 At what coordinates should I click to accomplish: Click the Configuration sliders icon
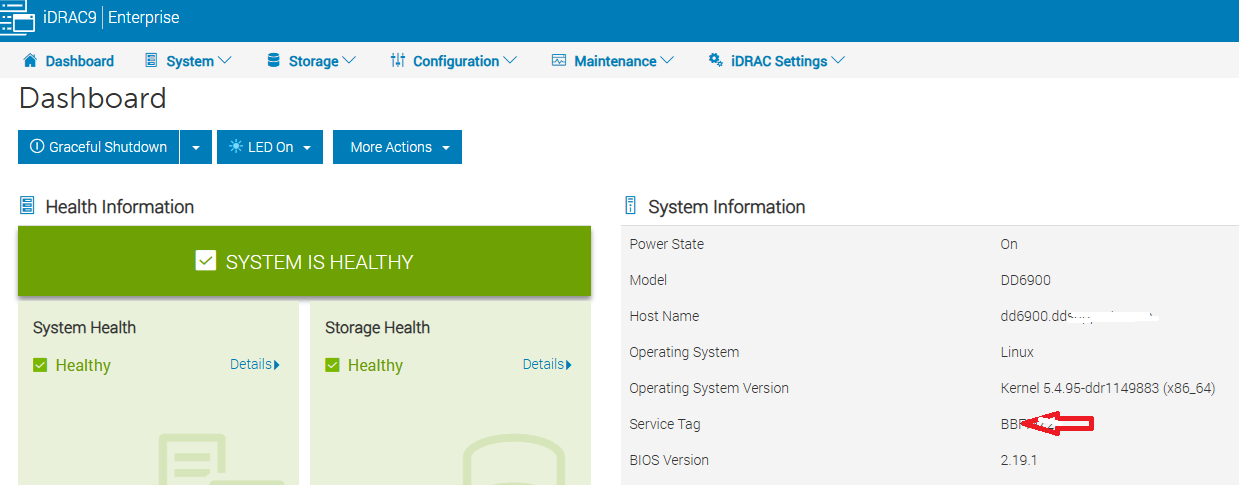[398, 61]
